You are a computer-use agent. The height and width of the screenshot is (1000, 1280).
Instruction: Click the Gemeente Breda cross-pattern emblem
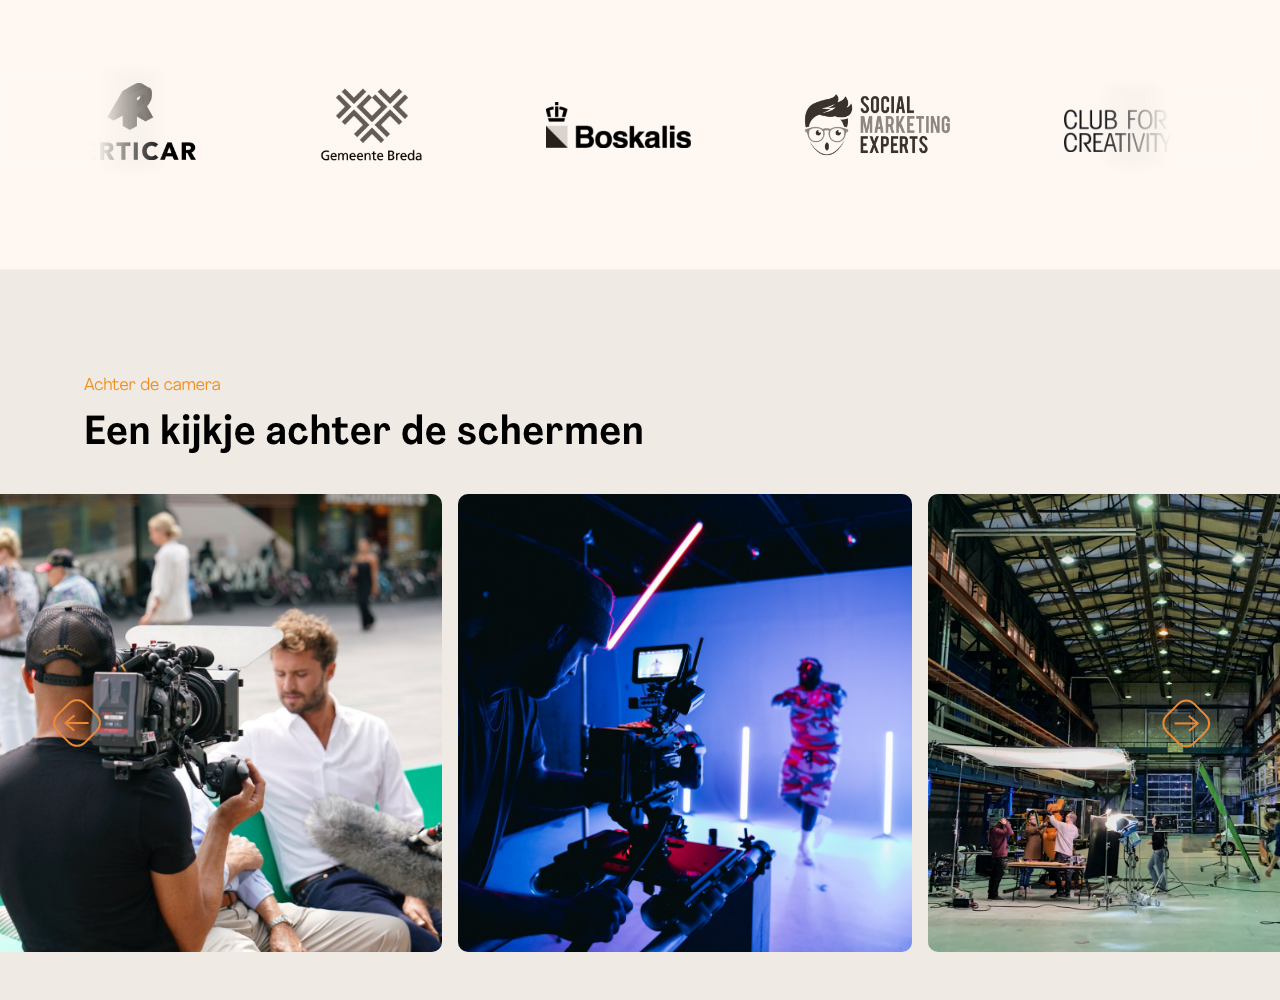[x=371, y=114]
